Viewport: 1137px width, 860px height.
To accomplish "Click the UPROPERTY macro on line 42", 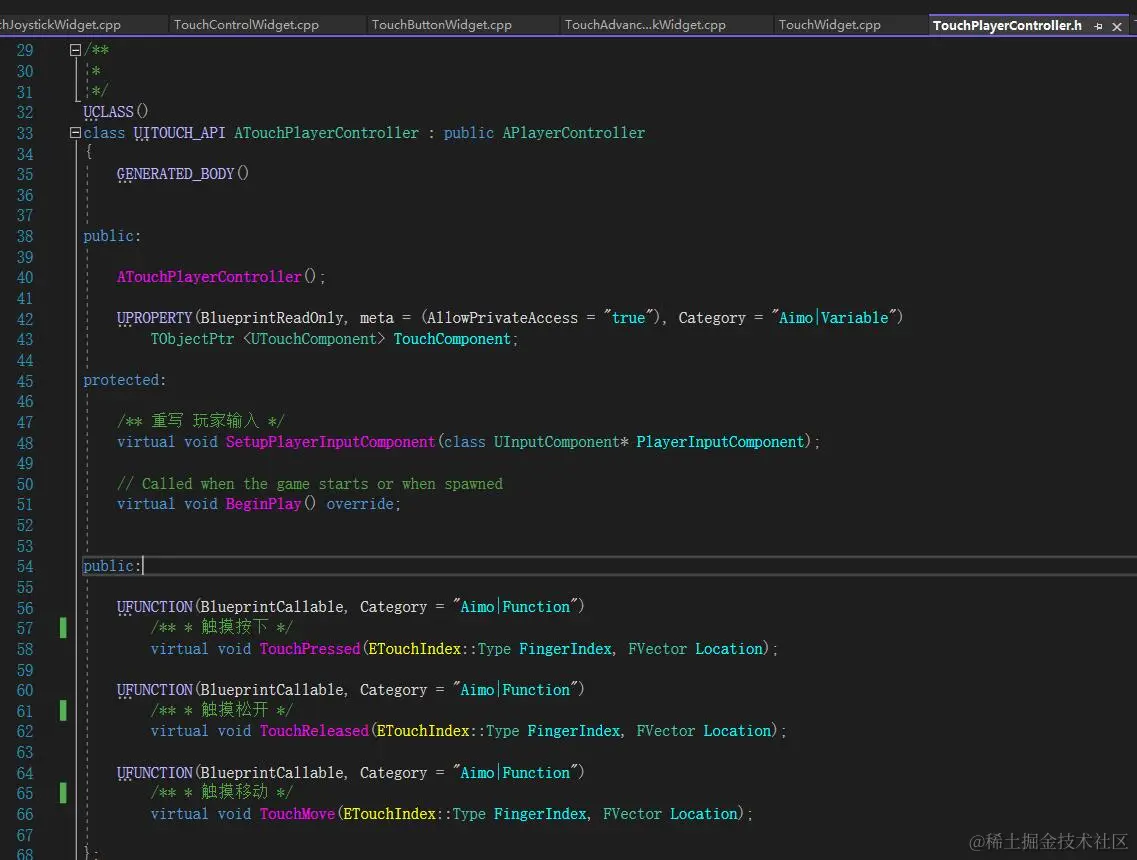I will [154, 318].
